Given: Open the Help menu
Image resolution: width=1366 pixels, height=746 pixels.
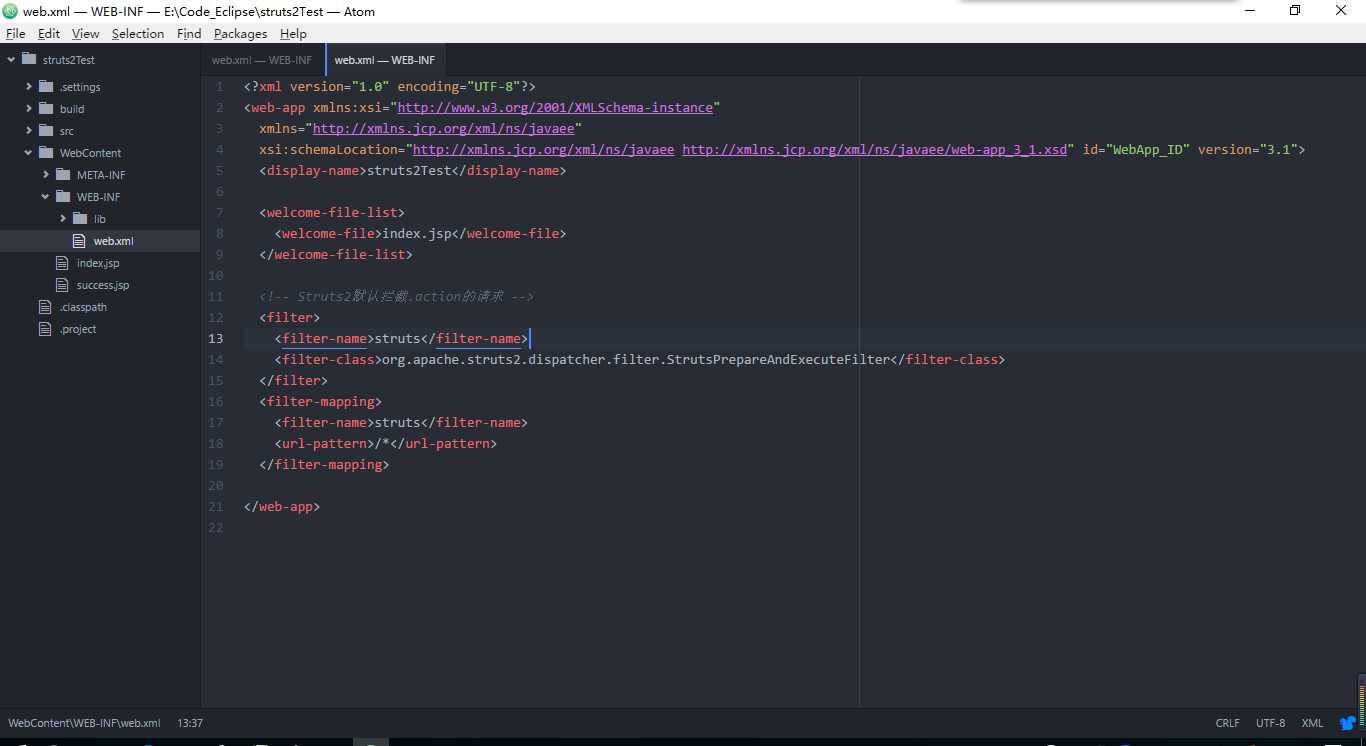Looking at the screenshot, I should [293, 33].
